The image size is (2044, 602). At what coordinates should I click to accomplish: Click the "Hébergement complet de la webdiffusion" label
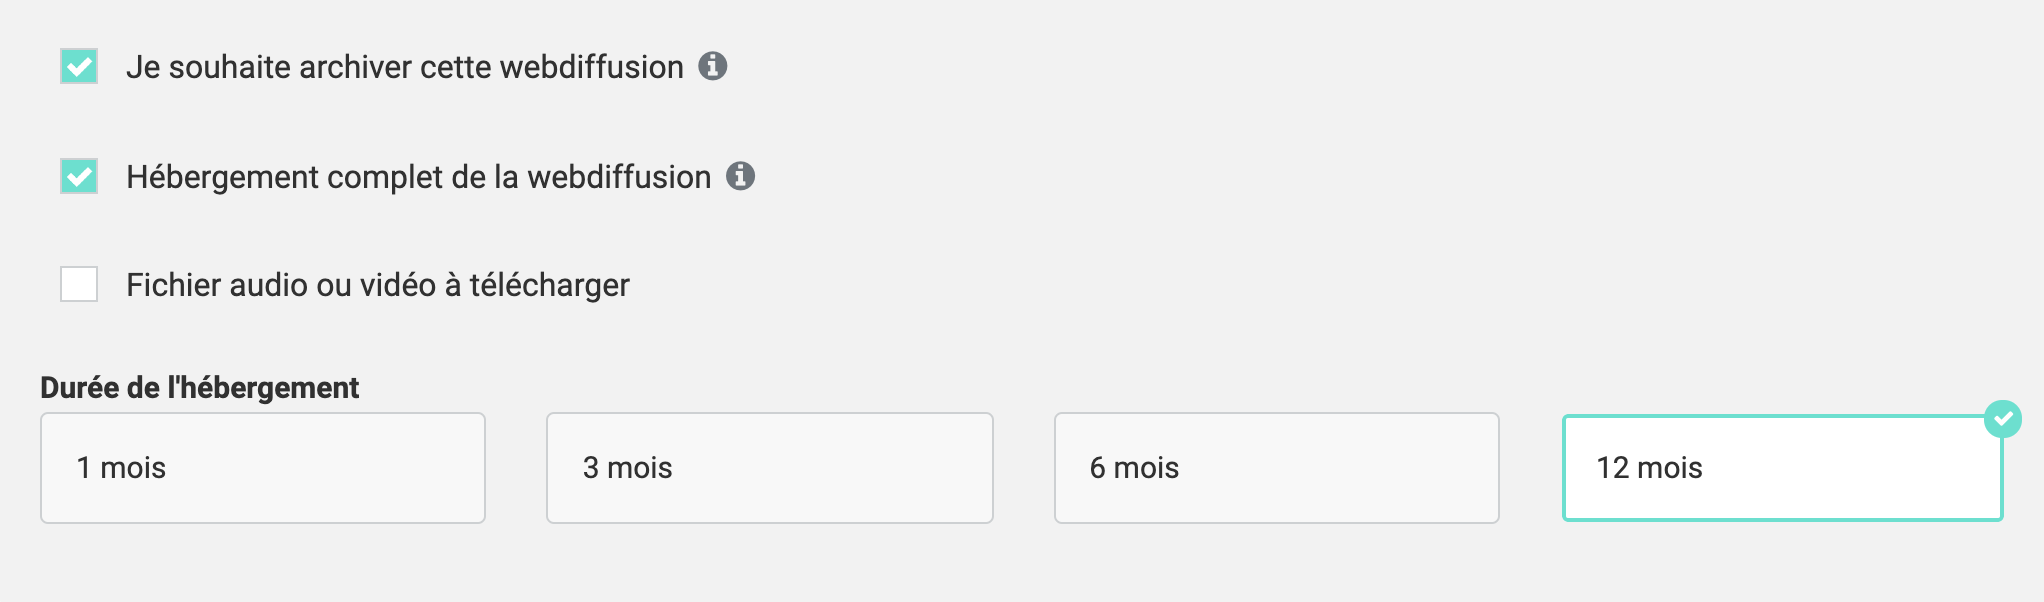point(418,177)
